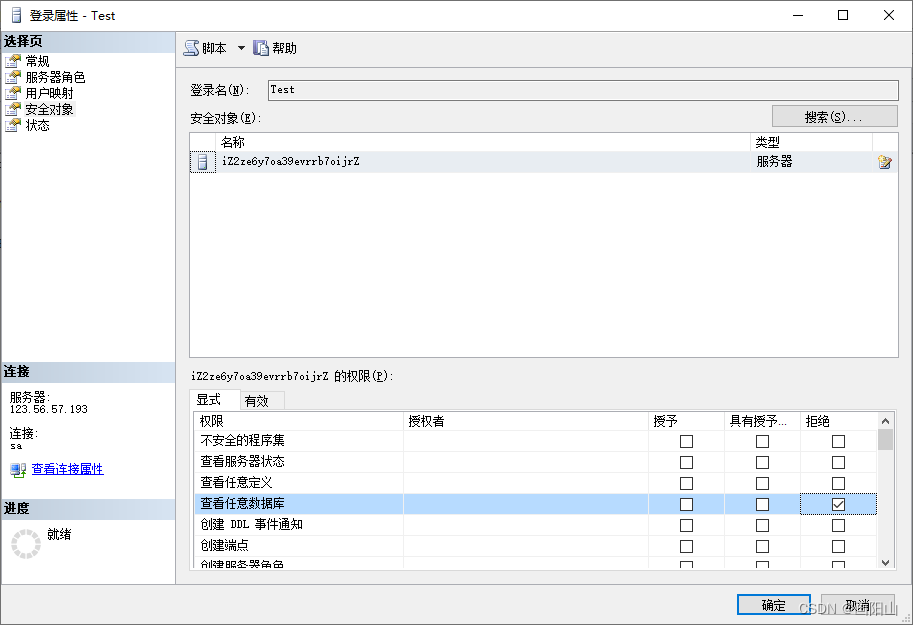Click the window database title icon
Screen dimensions: 913x625
16,15
